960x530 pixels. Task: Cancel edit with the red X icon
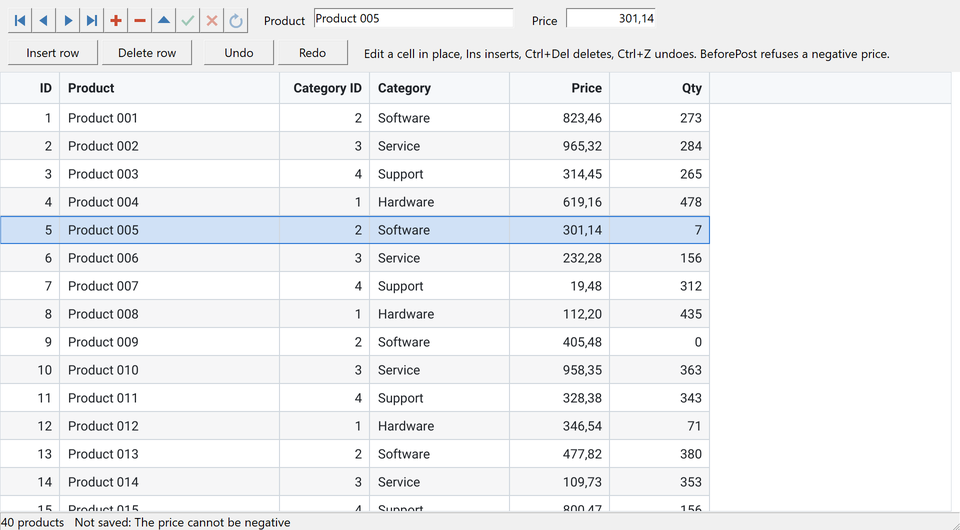[x=212, y=21]
